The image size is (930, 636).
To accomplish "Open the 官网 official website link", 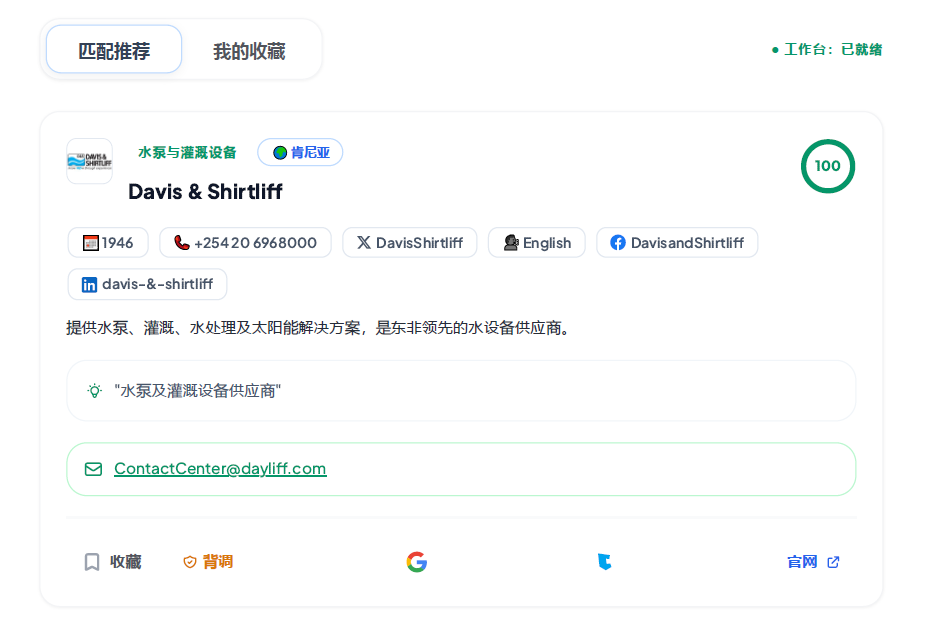I will coord(813,562).
